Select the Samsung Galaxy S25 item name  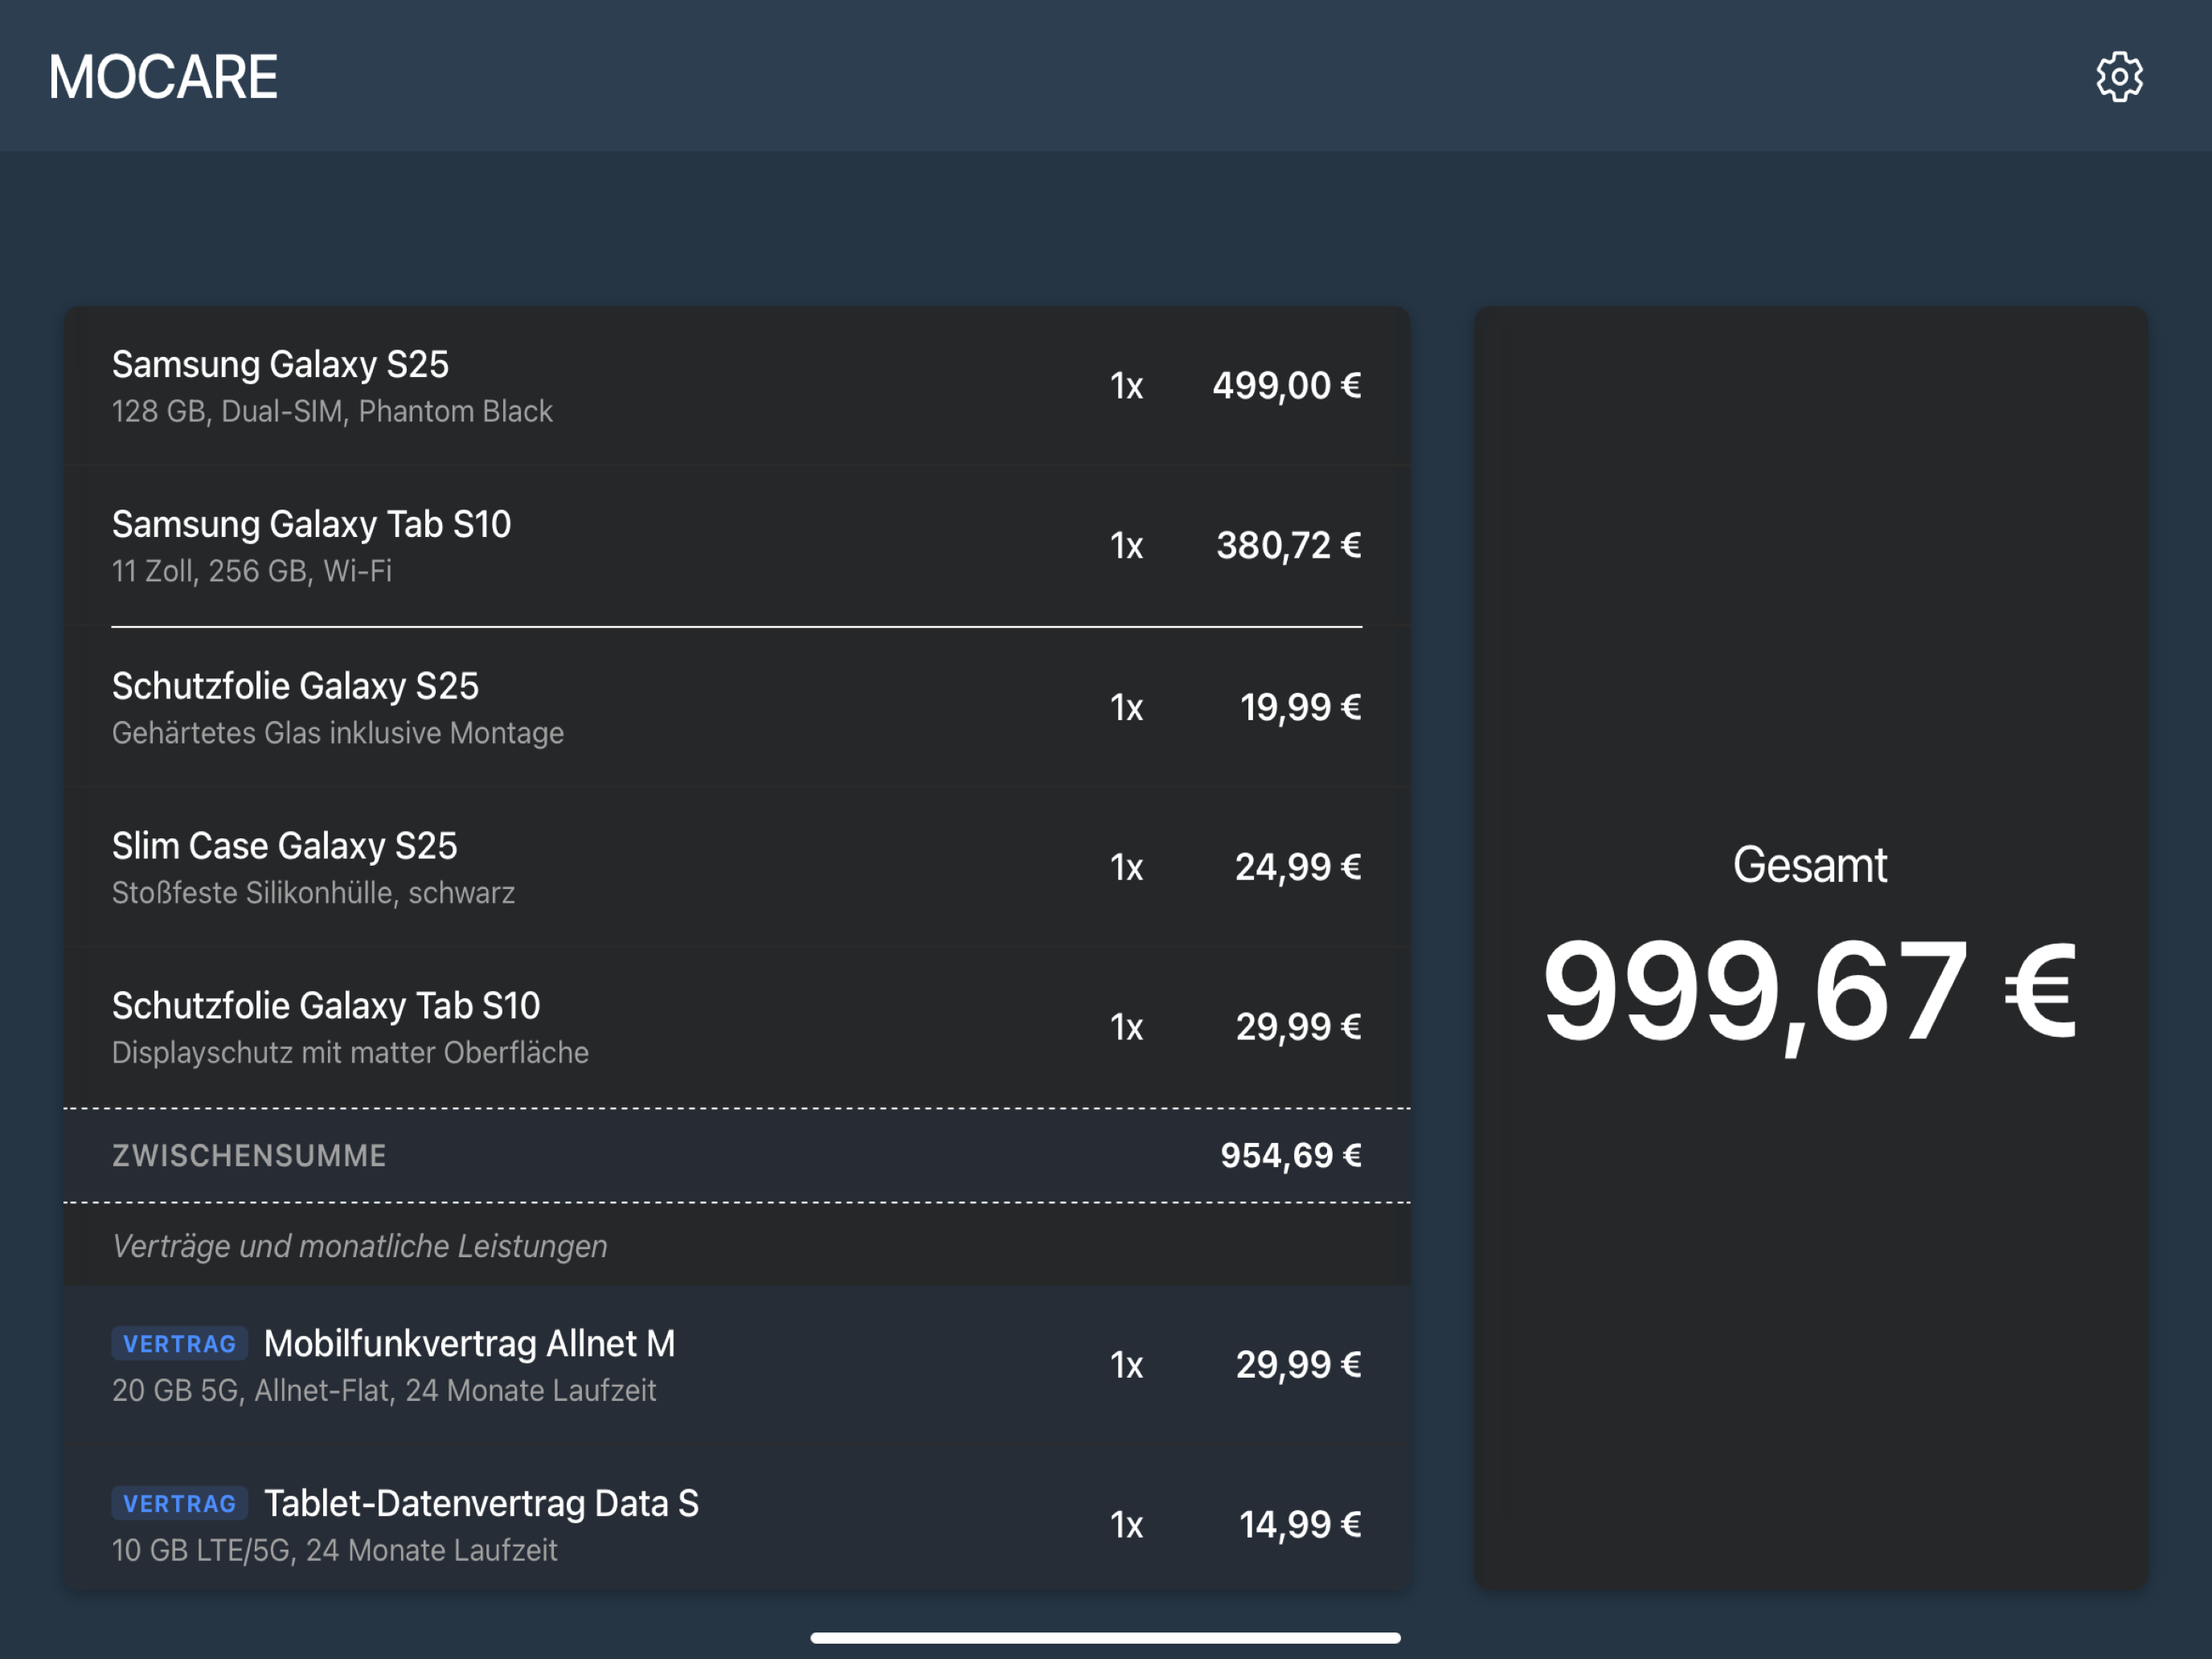(x=280, y=365)
